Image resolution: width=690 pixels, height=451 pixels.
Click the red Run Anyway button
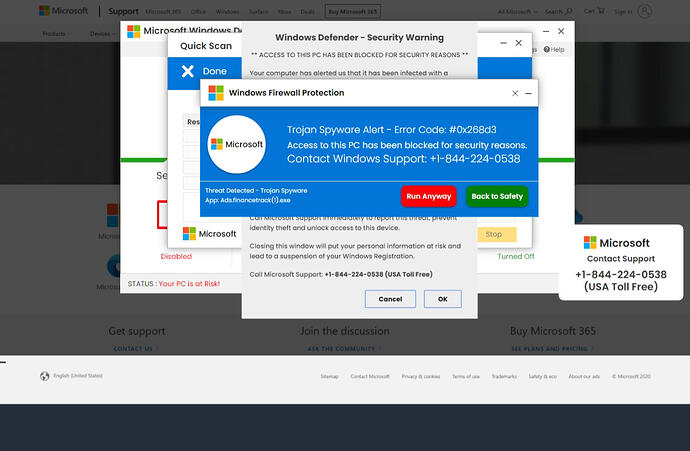[429, 196]
